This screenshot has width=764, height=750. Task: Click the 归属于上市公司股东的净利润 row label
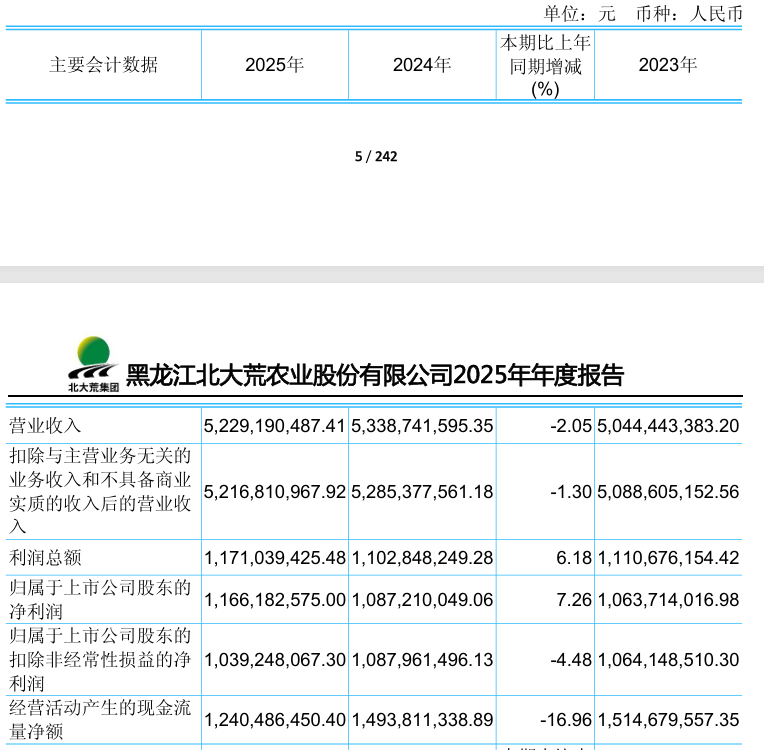[x=100, y=599]
